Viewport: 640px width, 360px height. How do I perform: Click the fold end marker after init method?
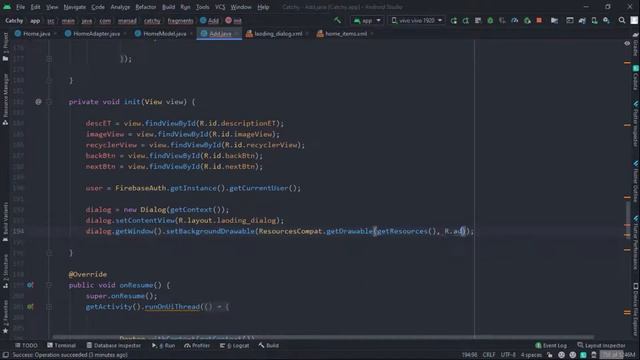(x=49, y=253)
